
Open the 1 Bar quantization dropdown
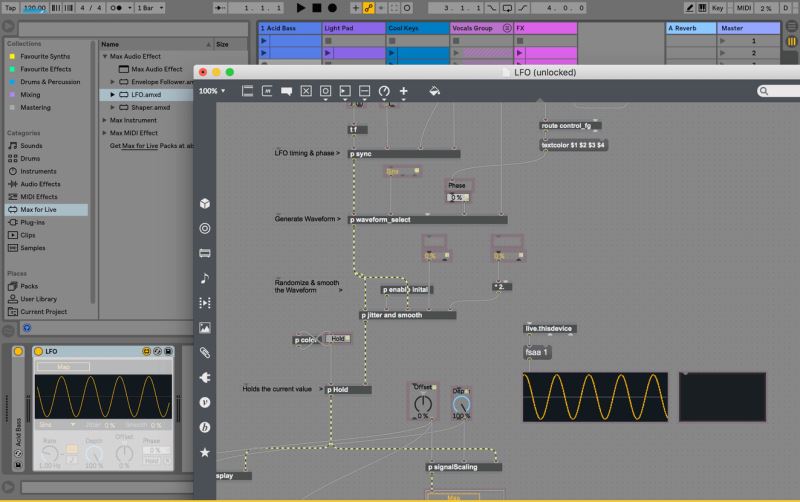coord(150,8)
